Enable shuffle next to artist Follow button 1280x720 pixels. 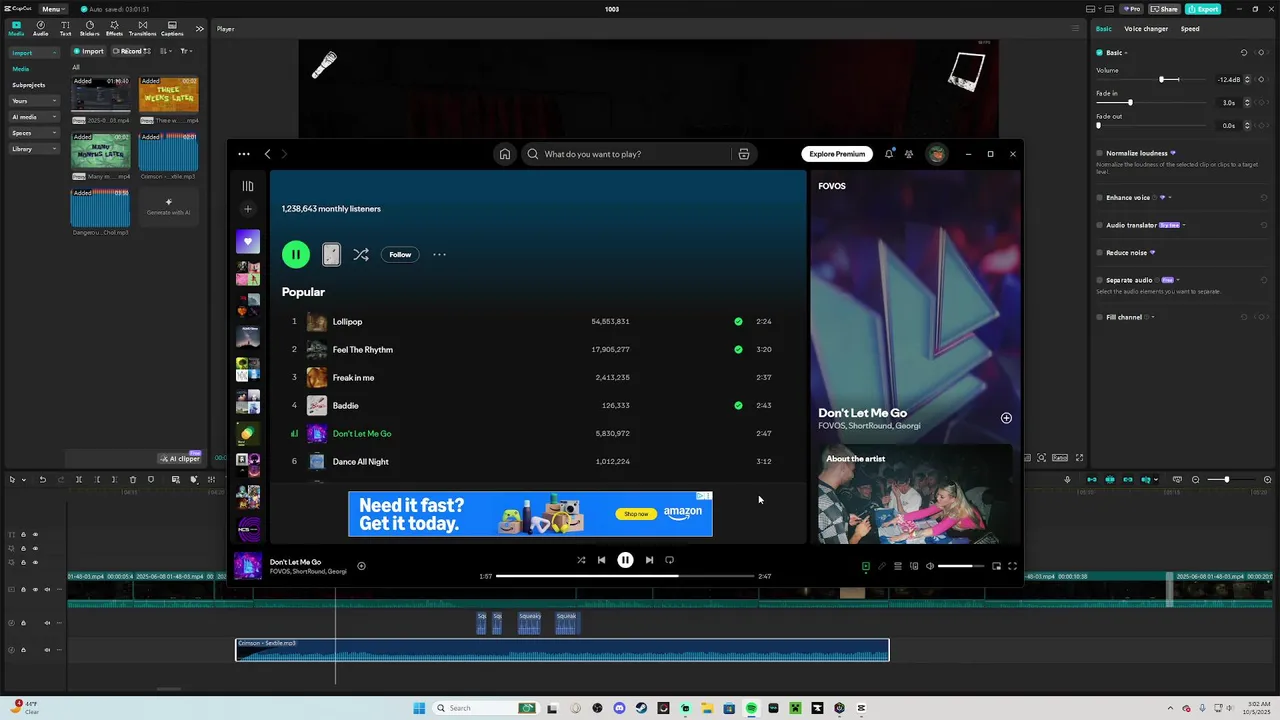tap(361, 255)
